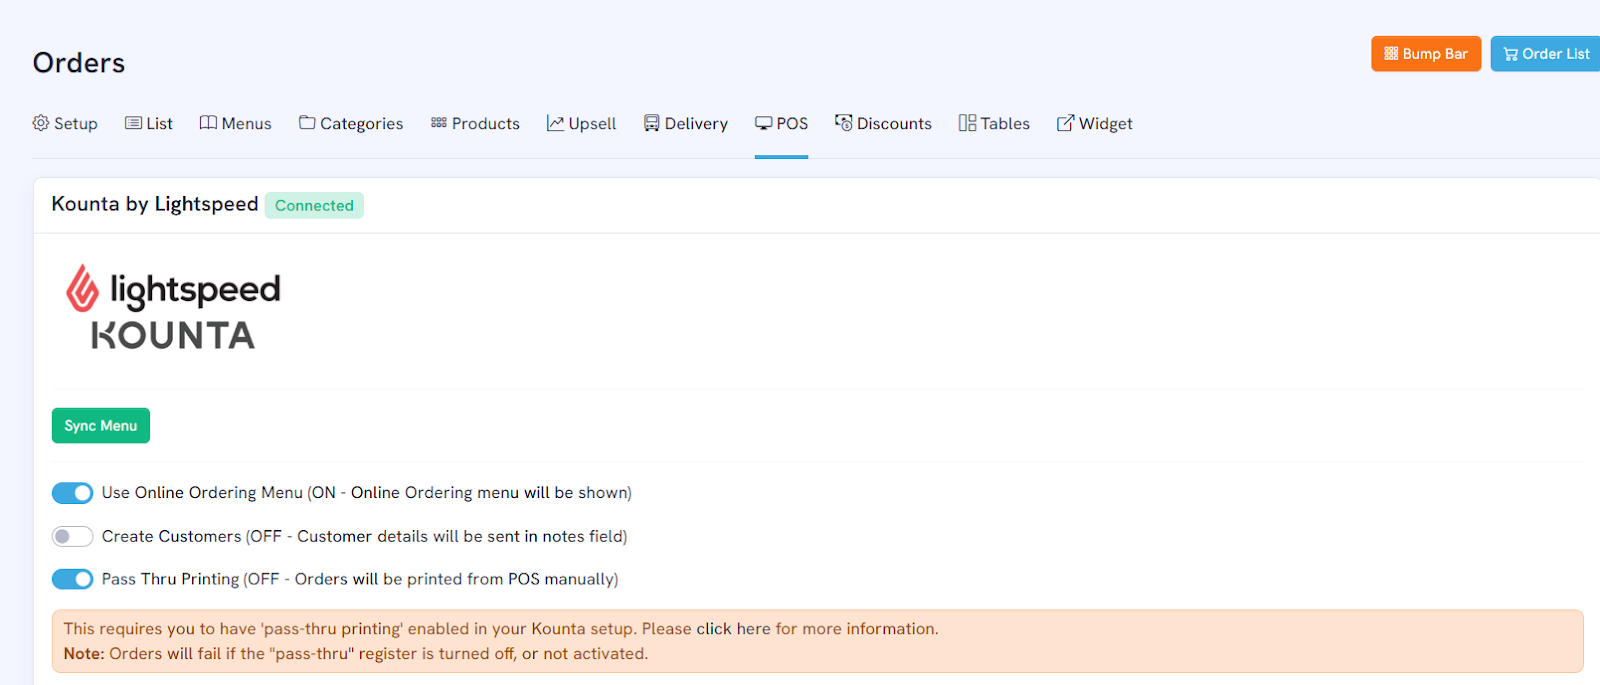
Task: Click the Tables layout icon
Action: [x=967, y=123]
